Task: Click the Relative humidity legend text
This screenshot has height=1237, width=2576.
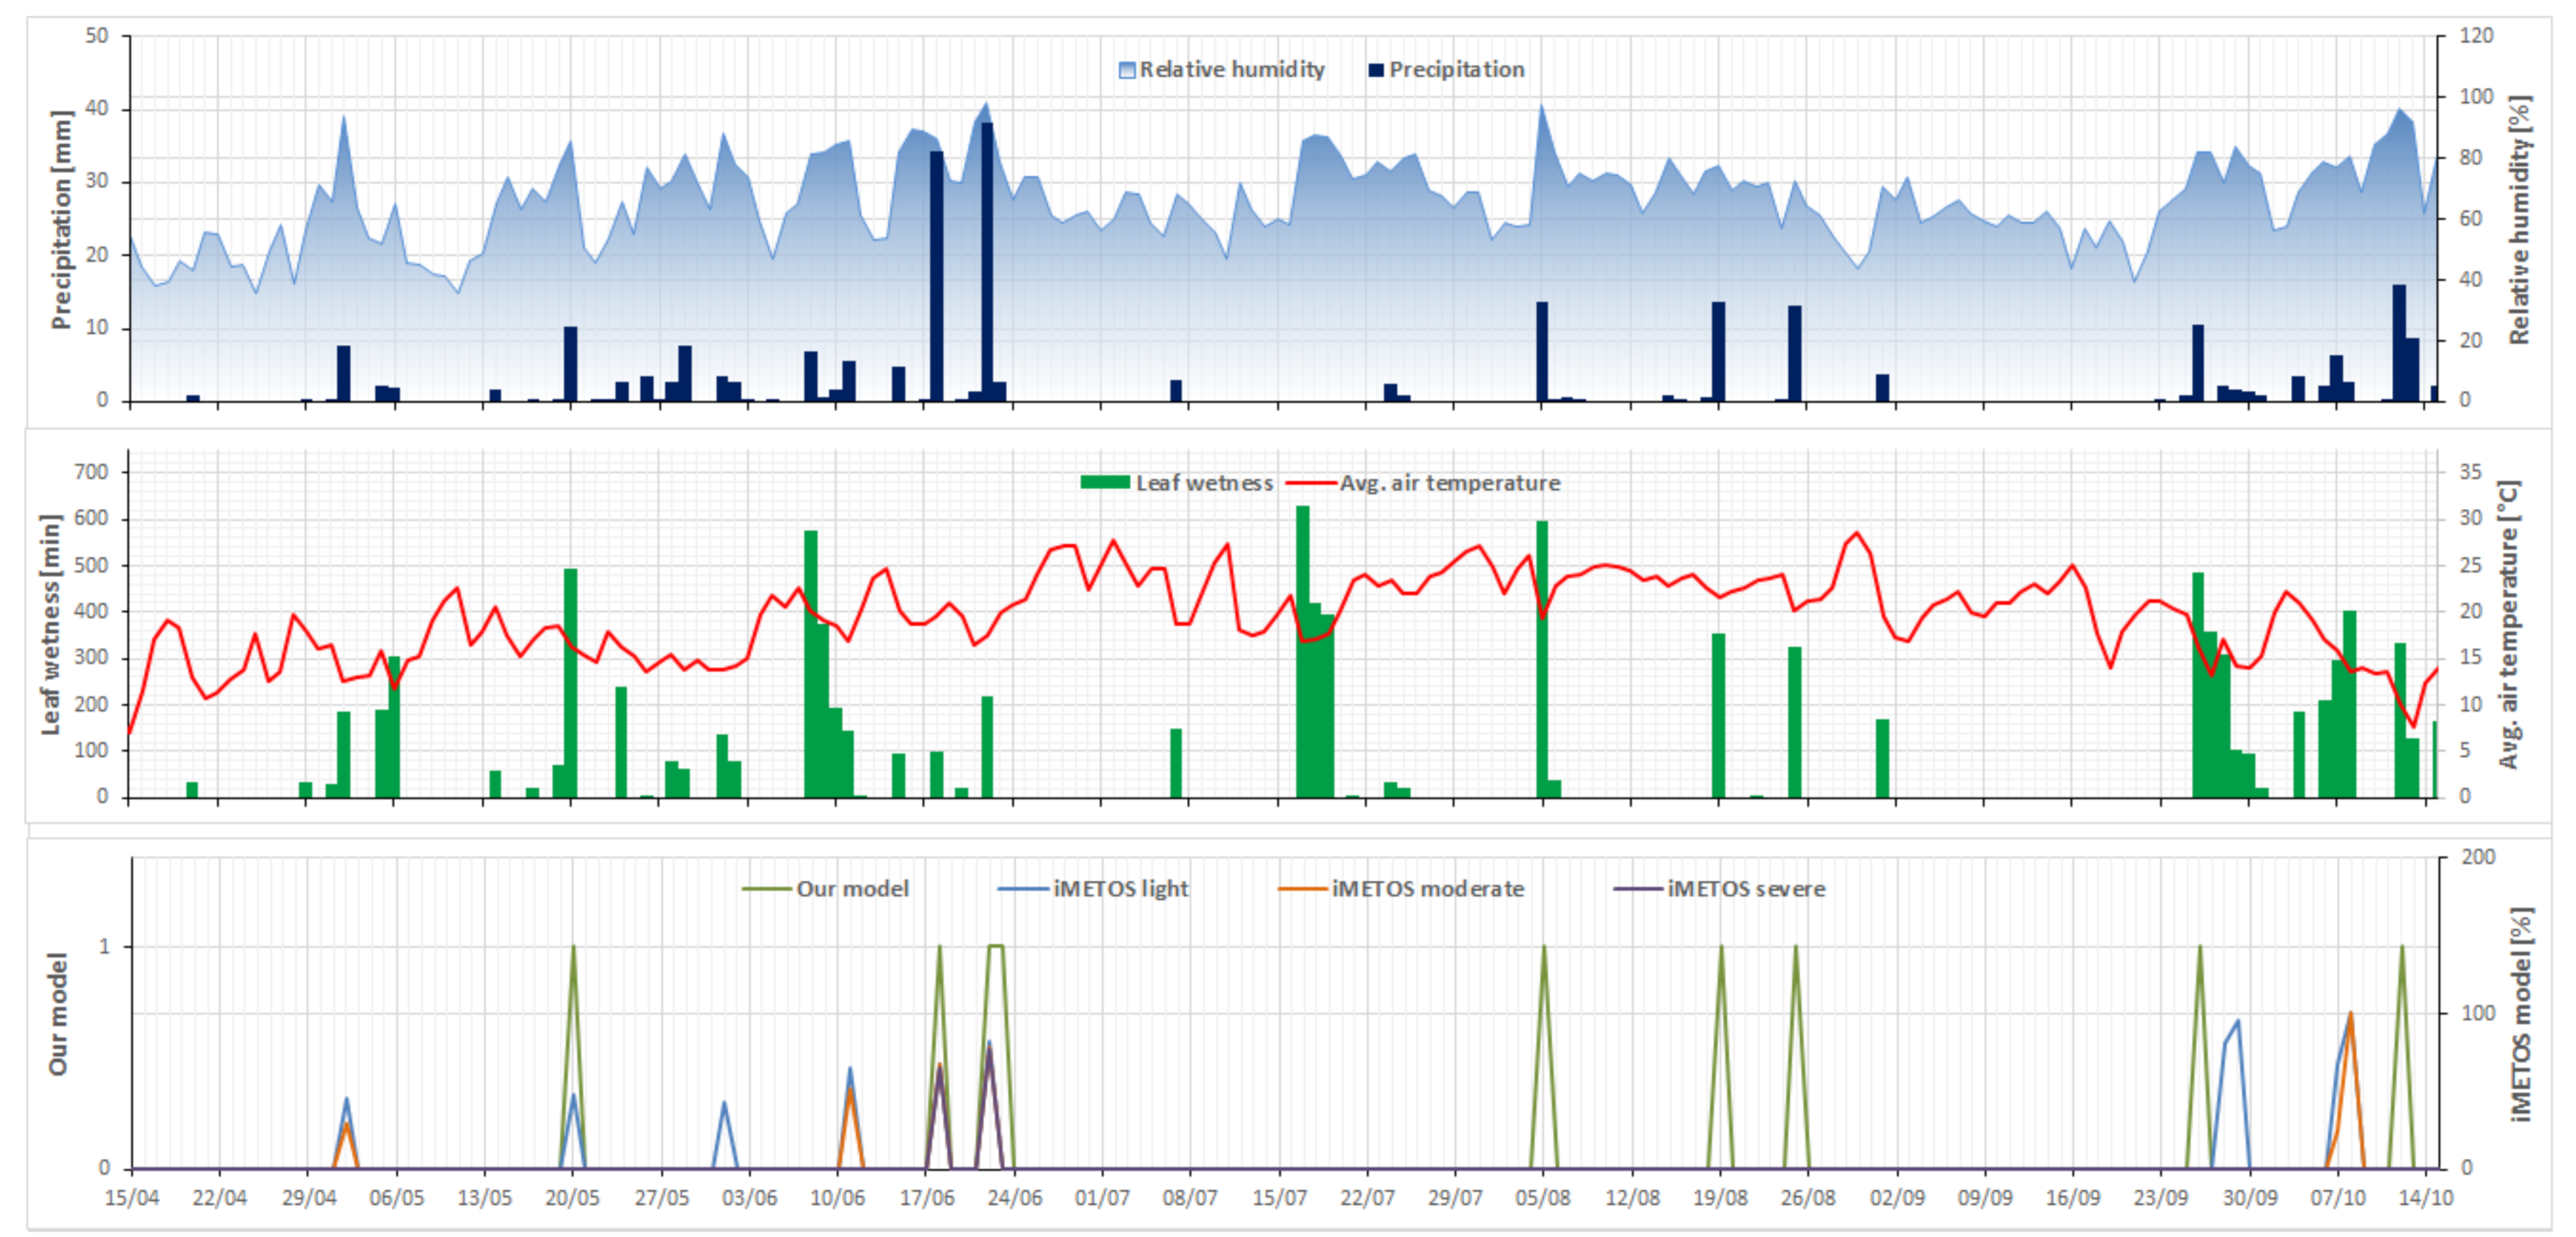Action: (1232, 70)
